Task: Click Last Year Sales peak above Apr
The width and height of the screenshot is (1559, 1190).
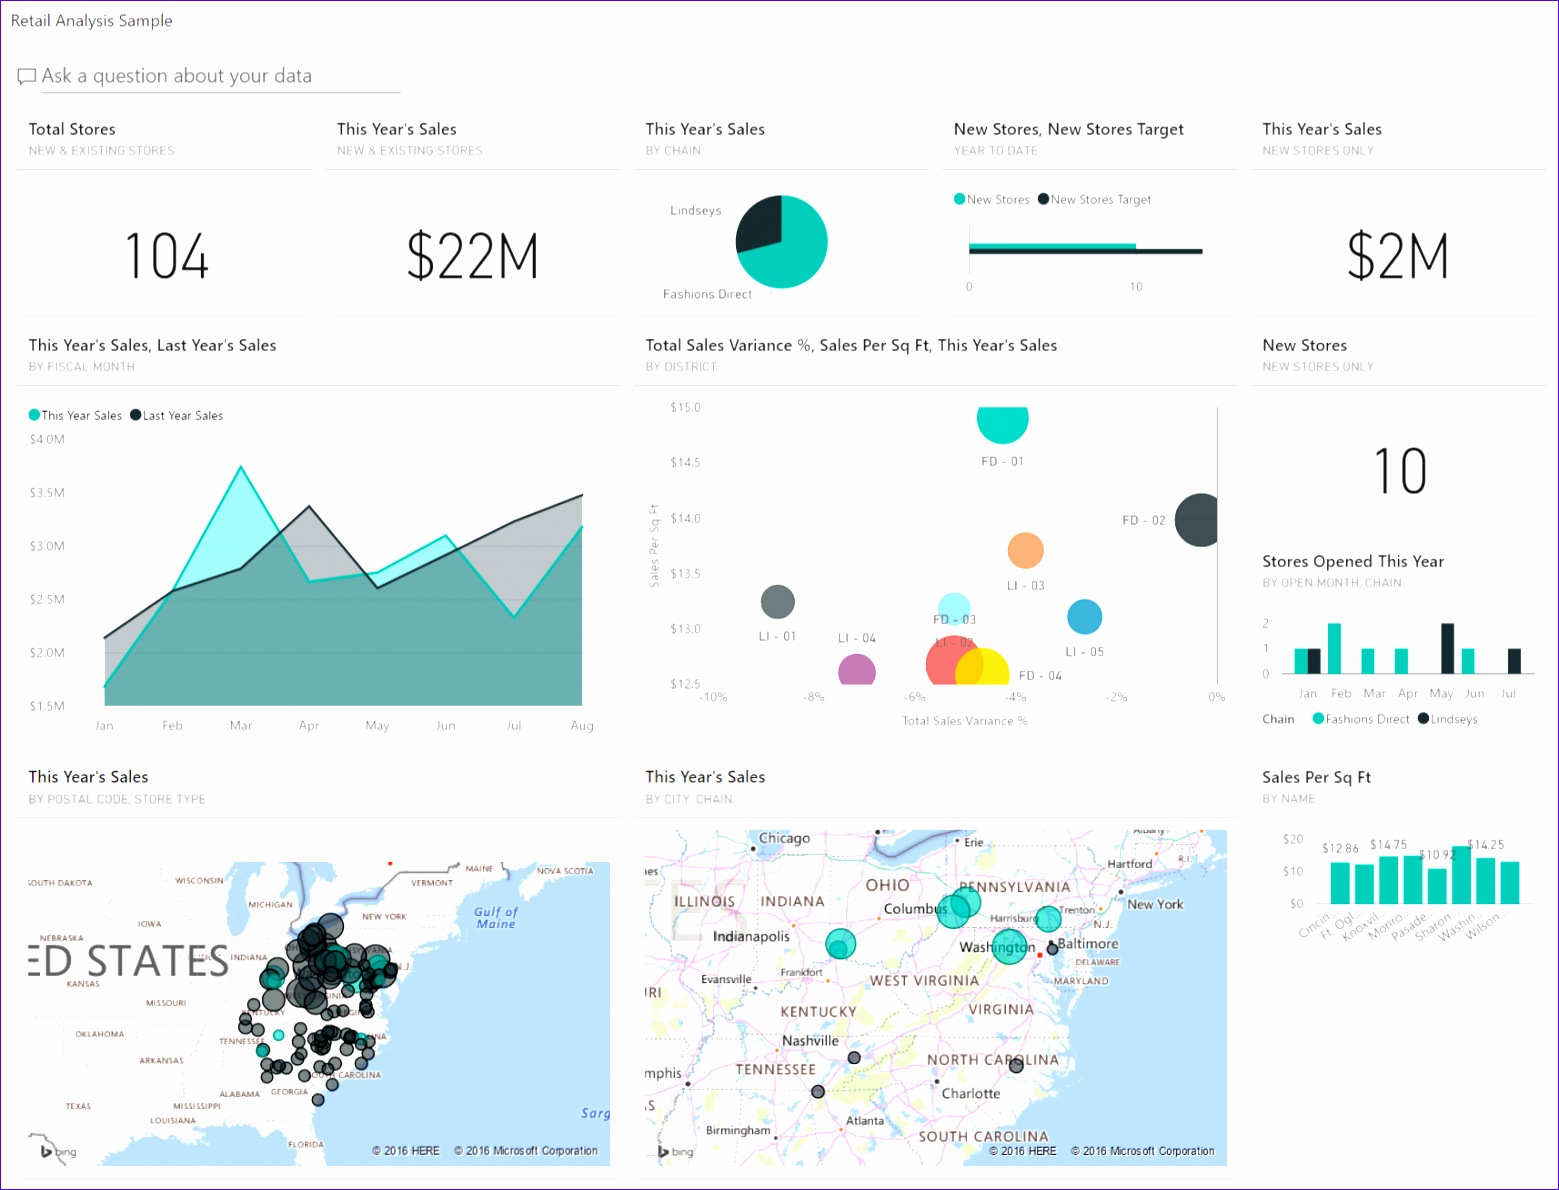Action: [309, 507]
